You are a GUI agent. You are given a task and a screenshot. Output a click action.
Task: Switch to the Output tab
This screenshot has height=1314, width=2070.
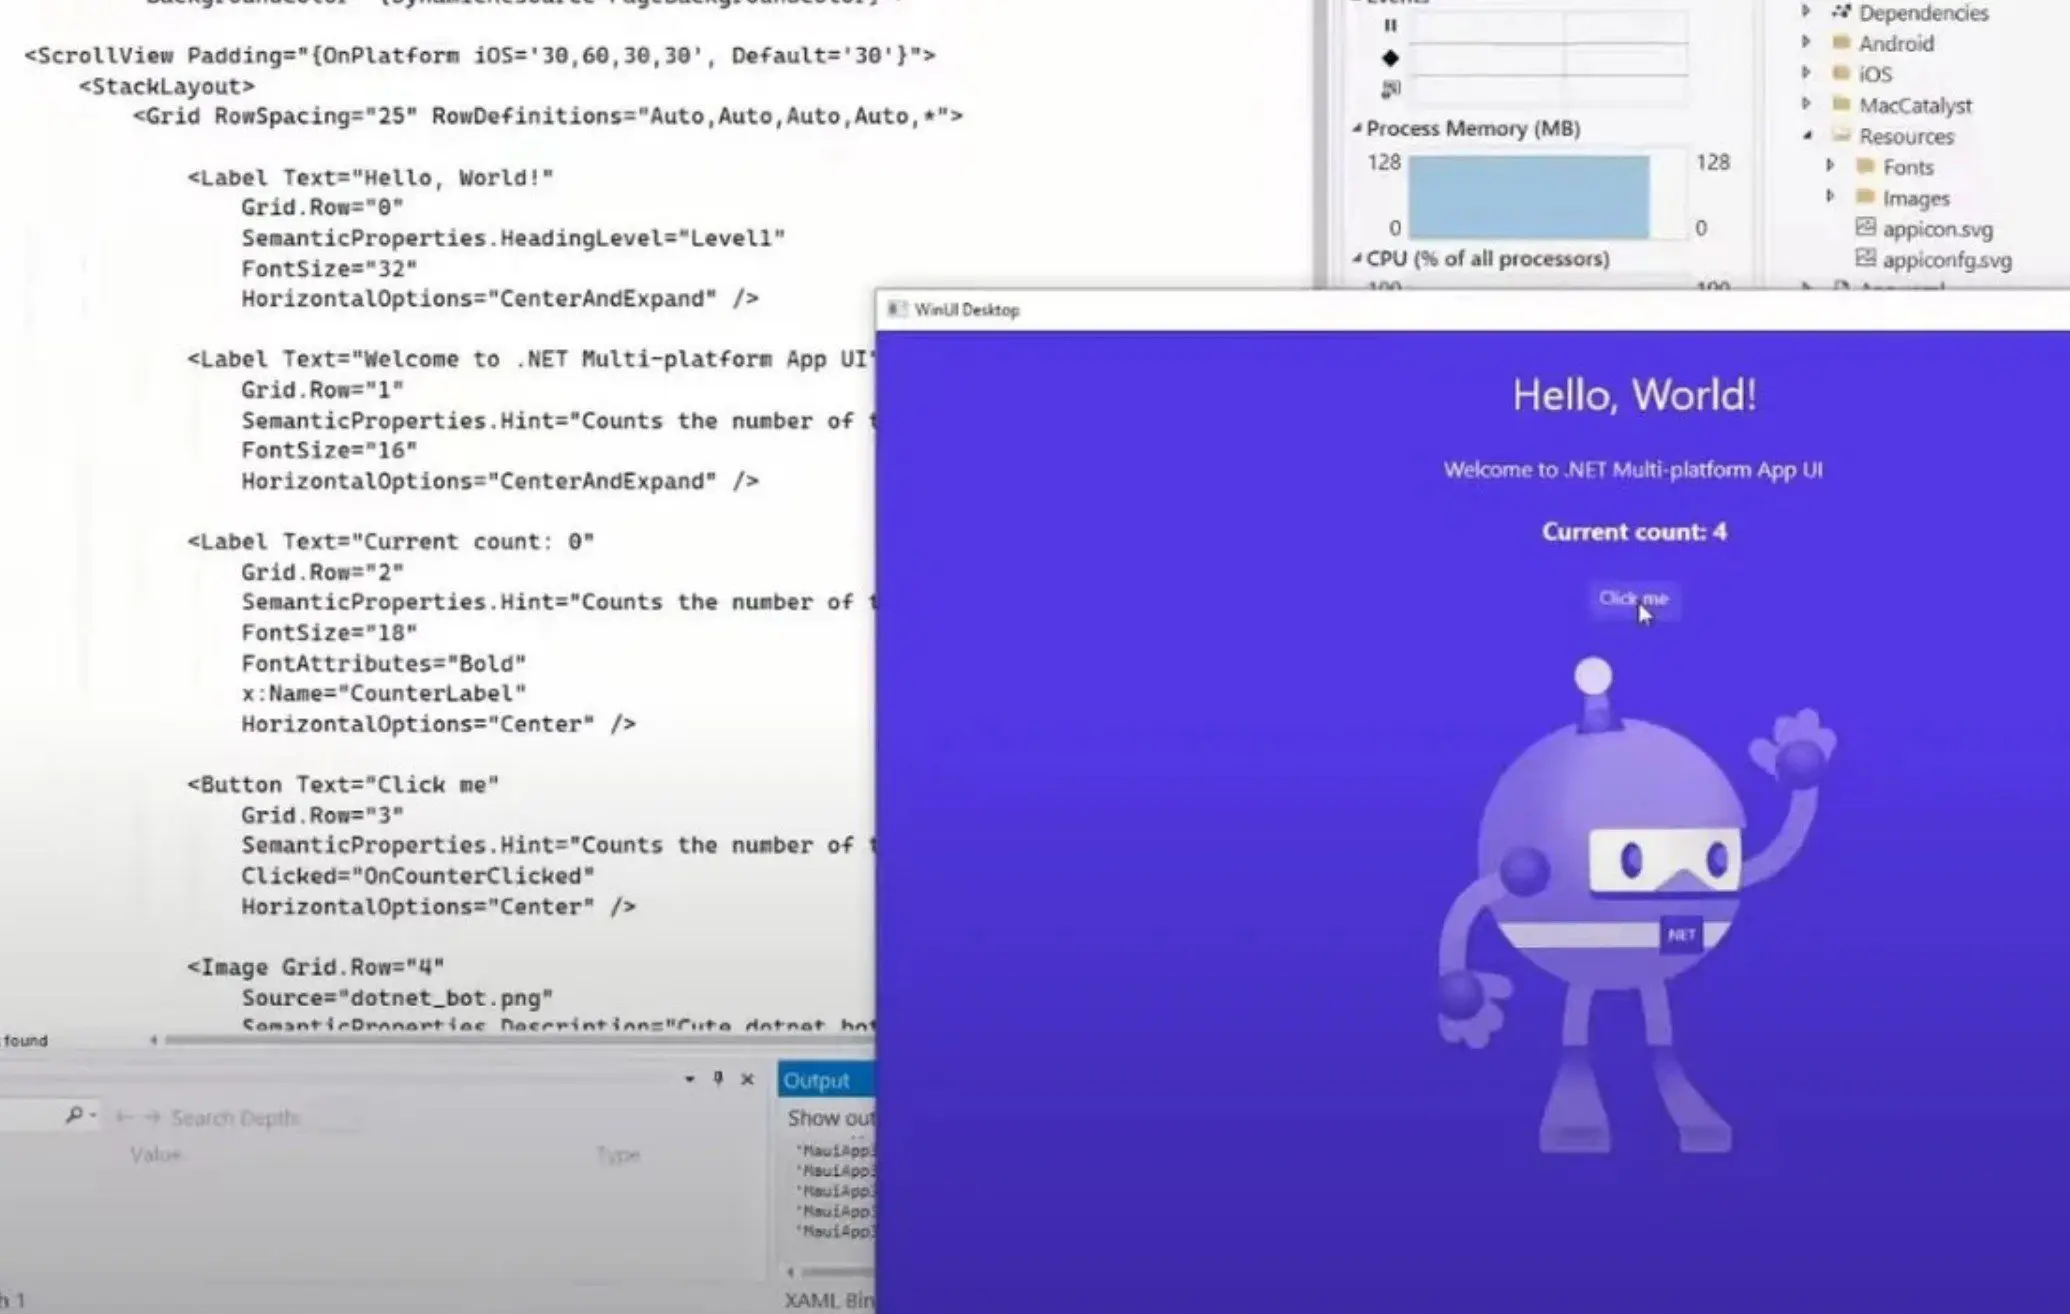[816, 1080]
